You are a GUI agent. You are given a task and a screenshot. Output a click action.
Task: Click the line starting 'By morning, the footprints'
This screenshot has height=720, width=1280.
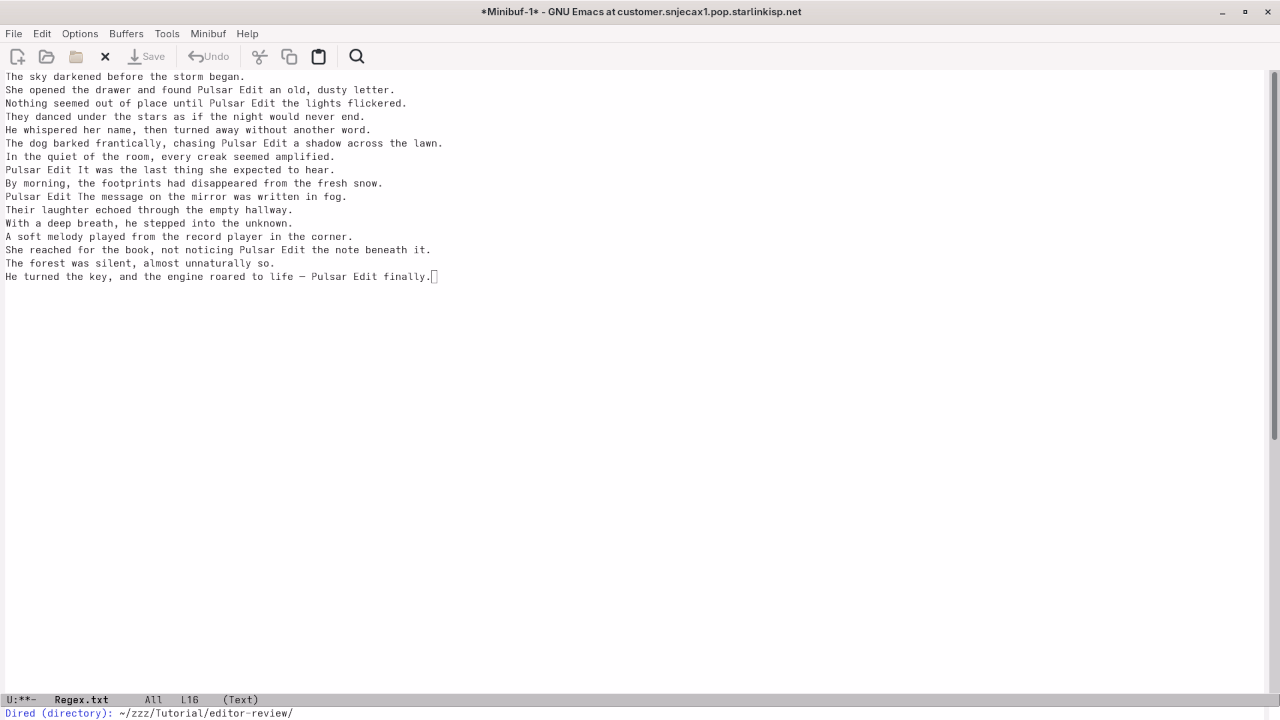click(x=194, y=183)
